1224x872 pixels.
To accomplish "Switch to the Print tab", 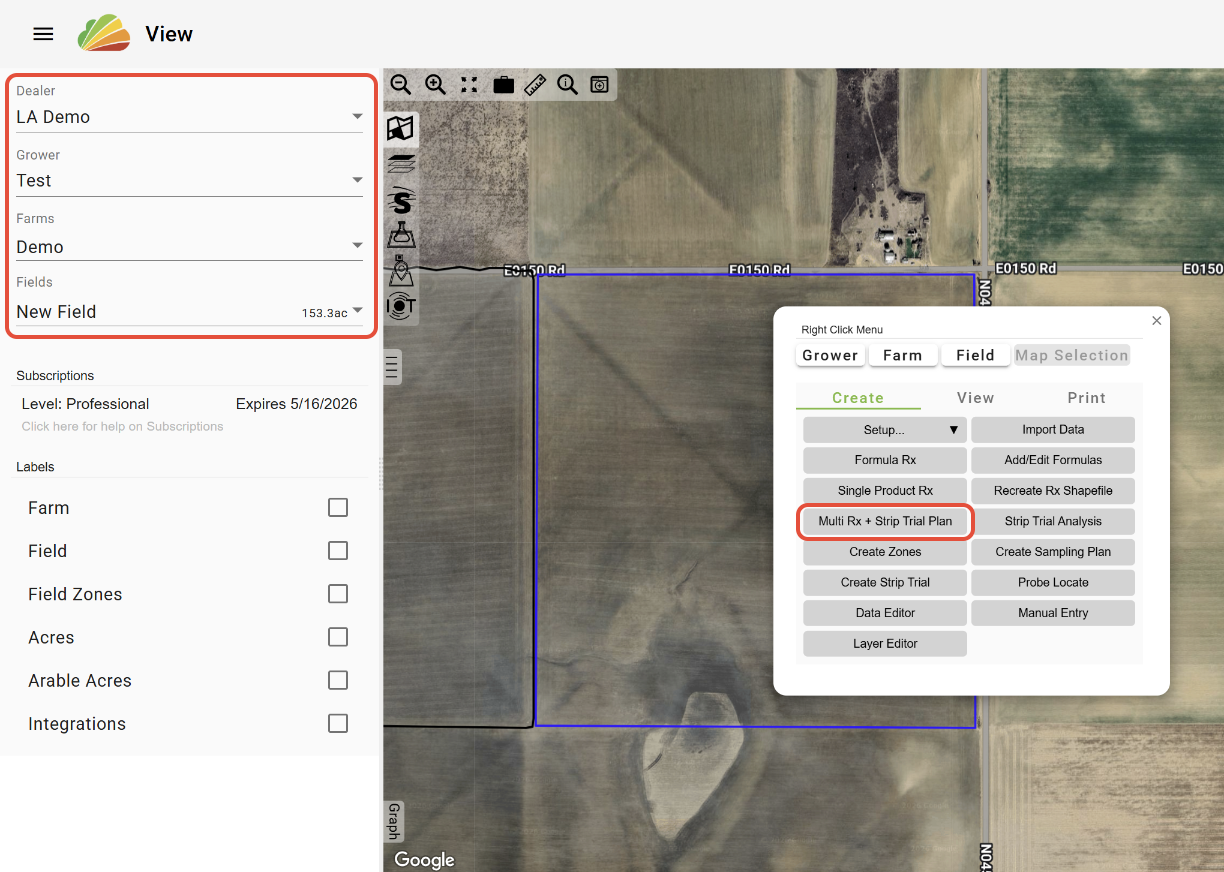I will 1086,398.
